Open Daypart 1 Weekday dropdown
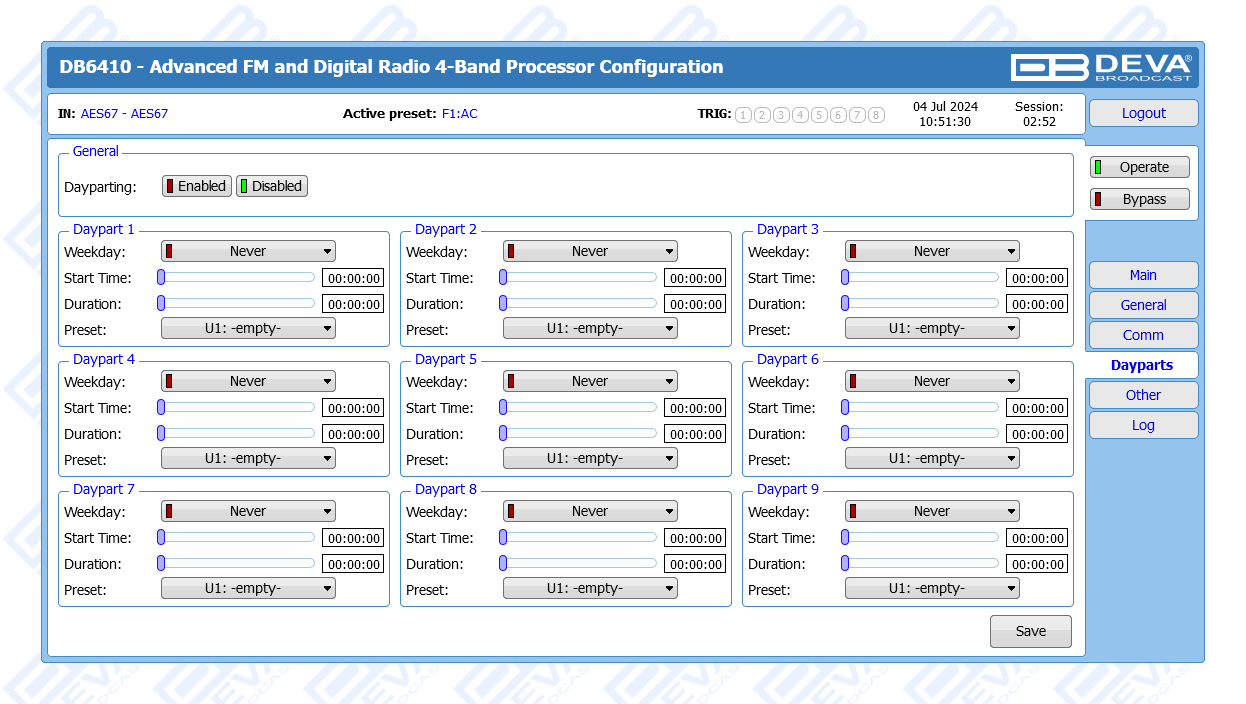Image resolution: width=1246 pixels, height=704 pixels. (x=248, y=251)
